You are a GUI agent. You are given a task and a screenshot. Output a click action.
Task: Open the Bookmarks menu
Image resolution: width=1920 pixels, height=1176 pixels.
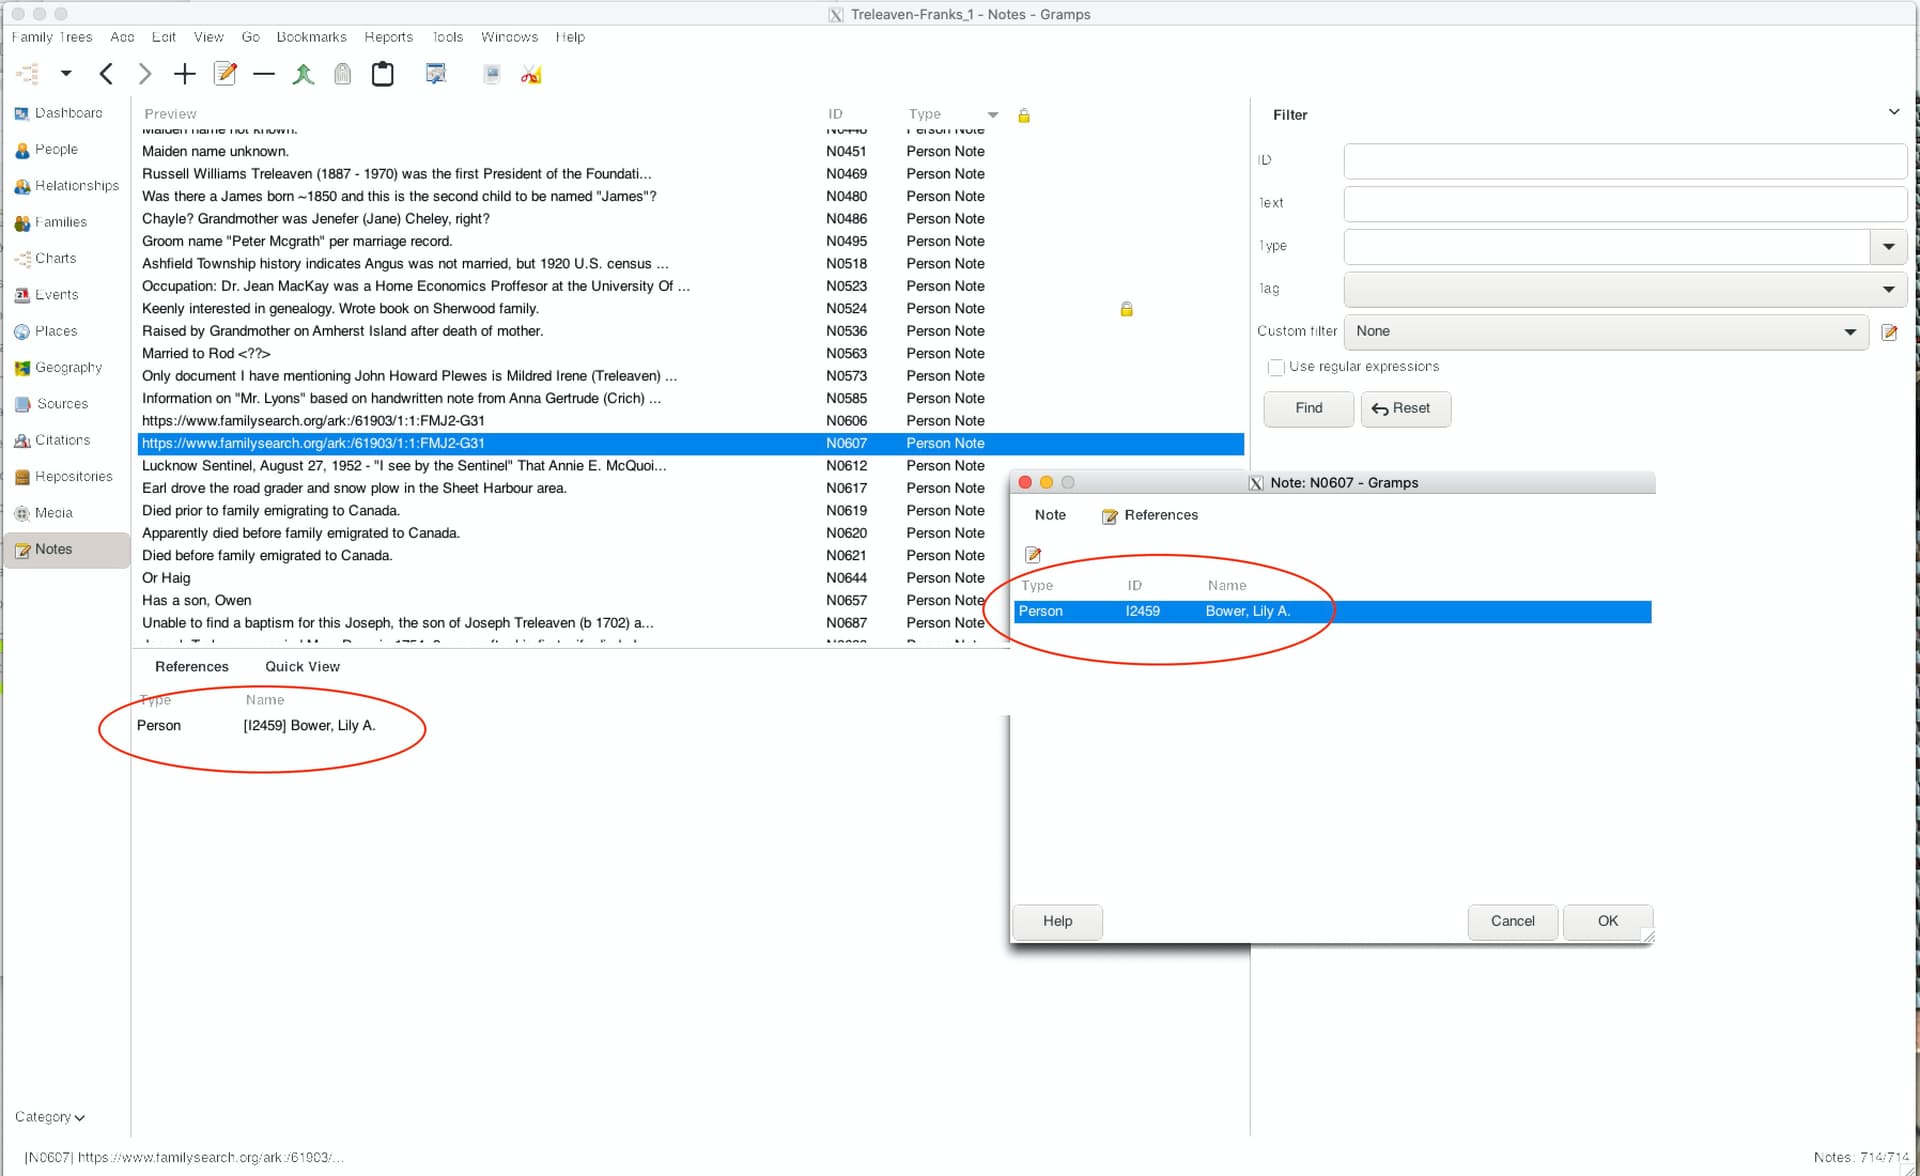[x=311, y=37]
